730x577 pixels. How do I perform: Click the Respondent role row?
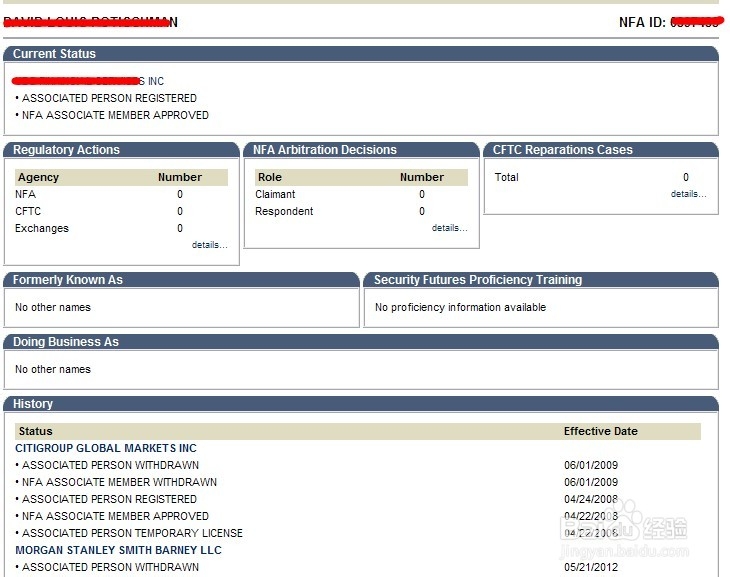click(x=361, y=211)
